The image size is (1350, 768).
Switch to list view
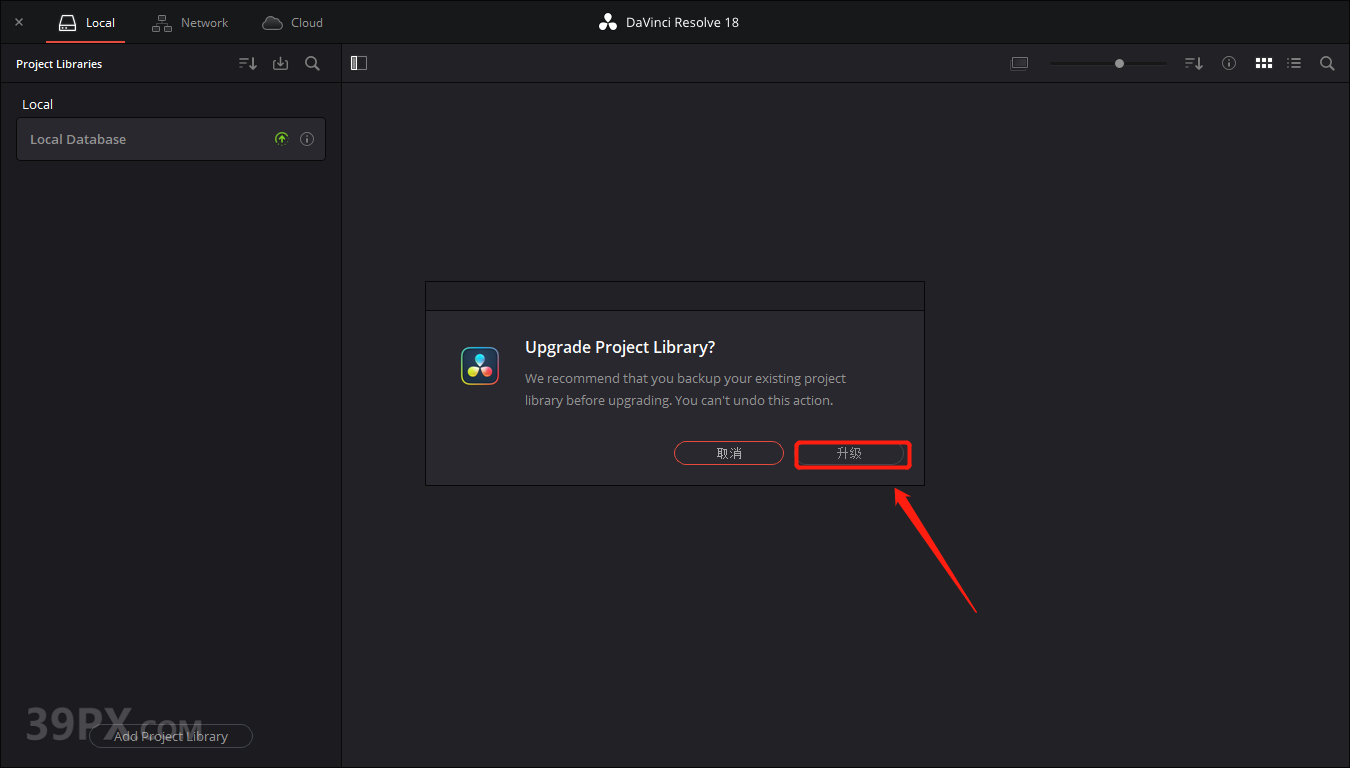(1294, 63)
